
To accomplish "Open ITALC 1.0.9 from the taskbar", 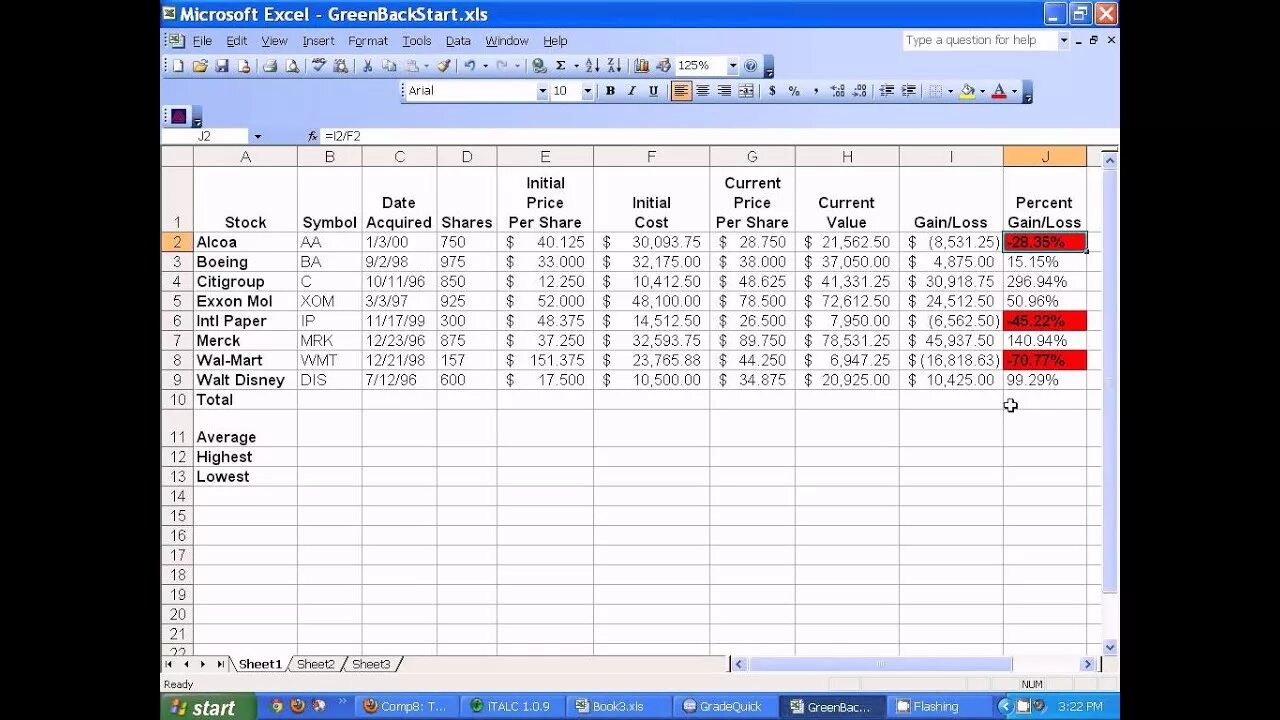I will [510, 707].
